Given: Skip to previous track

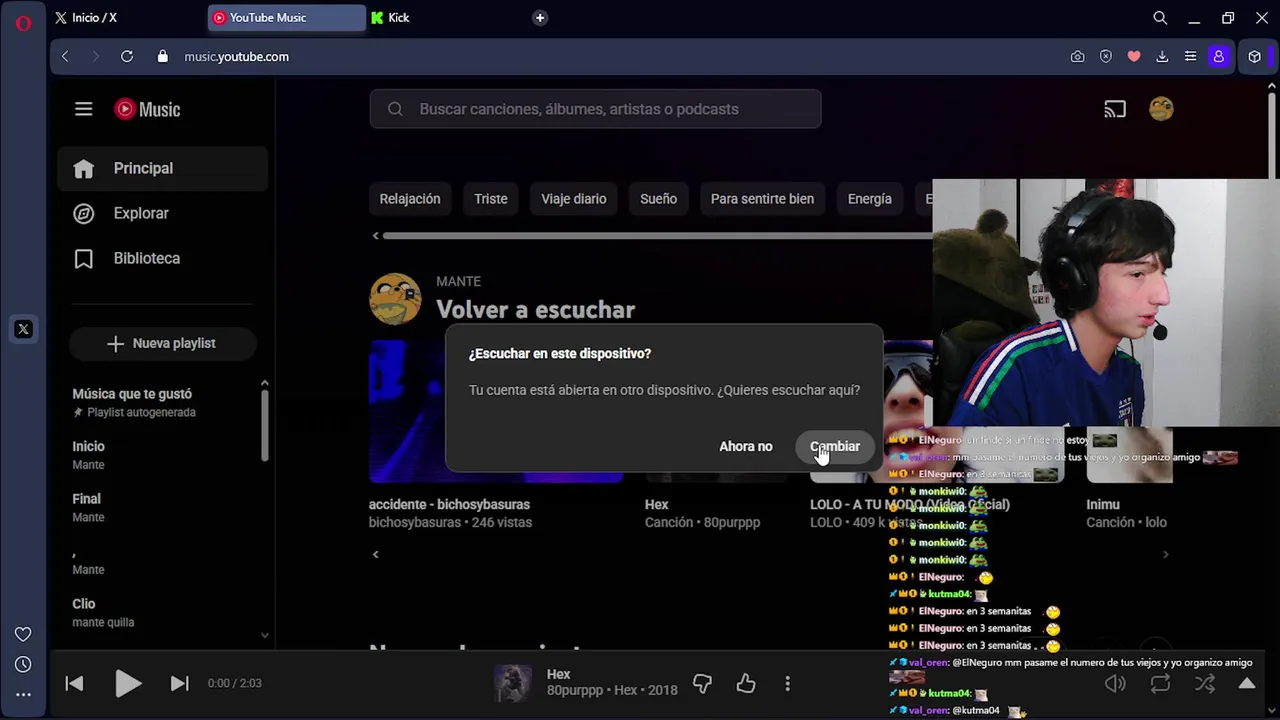Looking at the screenshot, I should coord(74,683).
